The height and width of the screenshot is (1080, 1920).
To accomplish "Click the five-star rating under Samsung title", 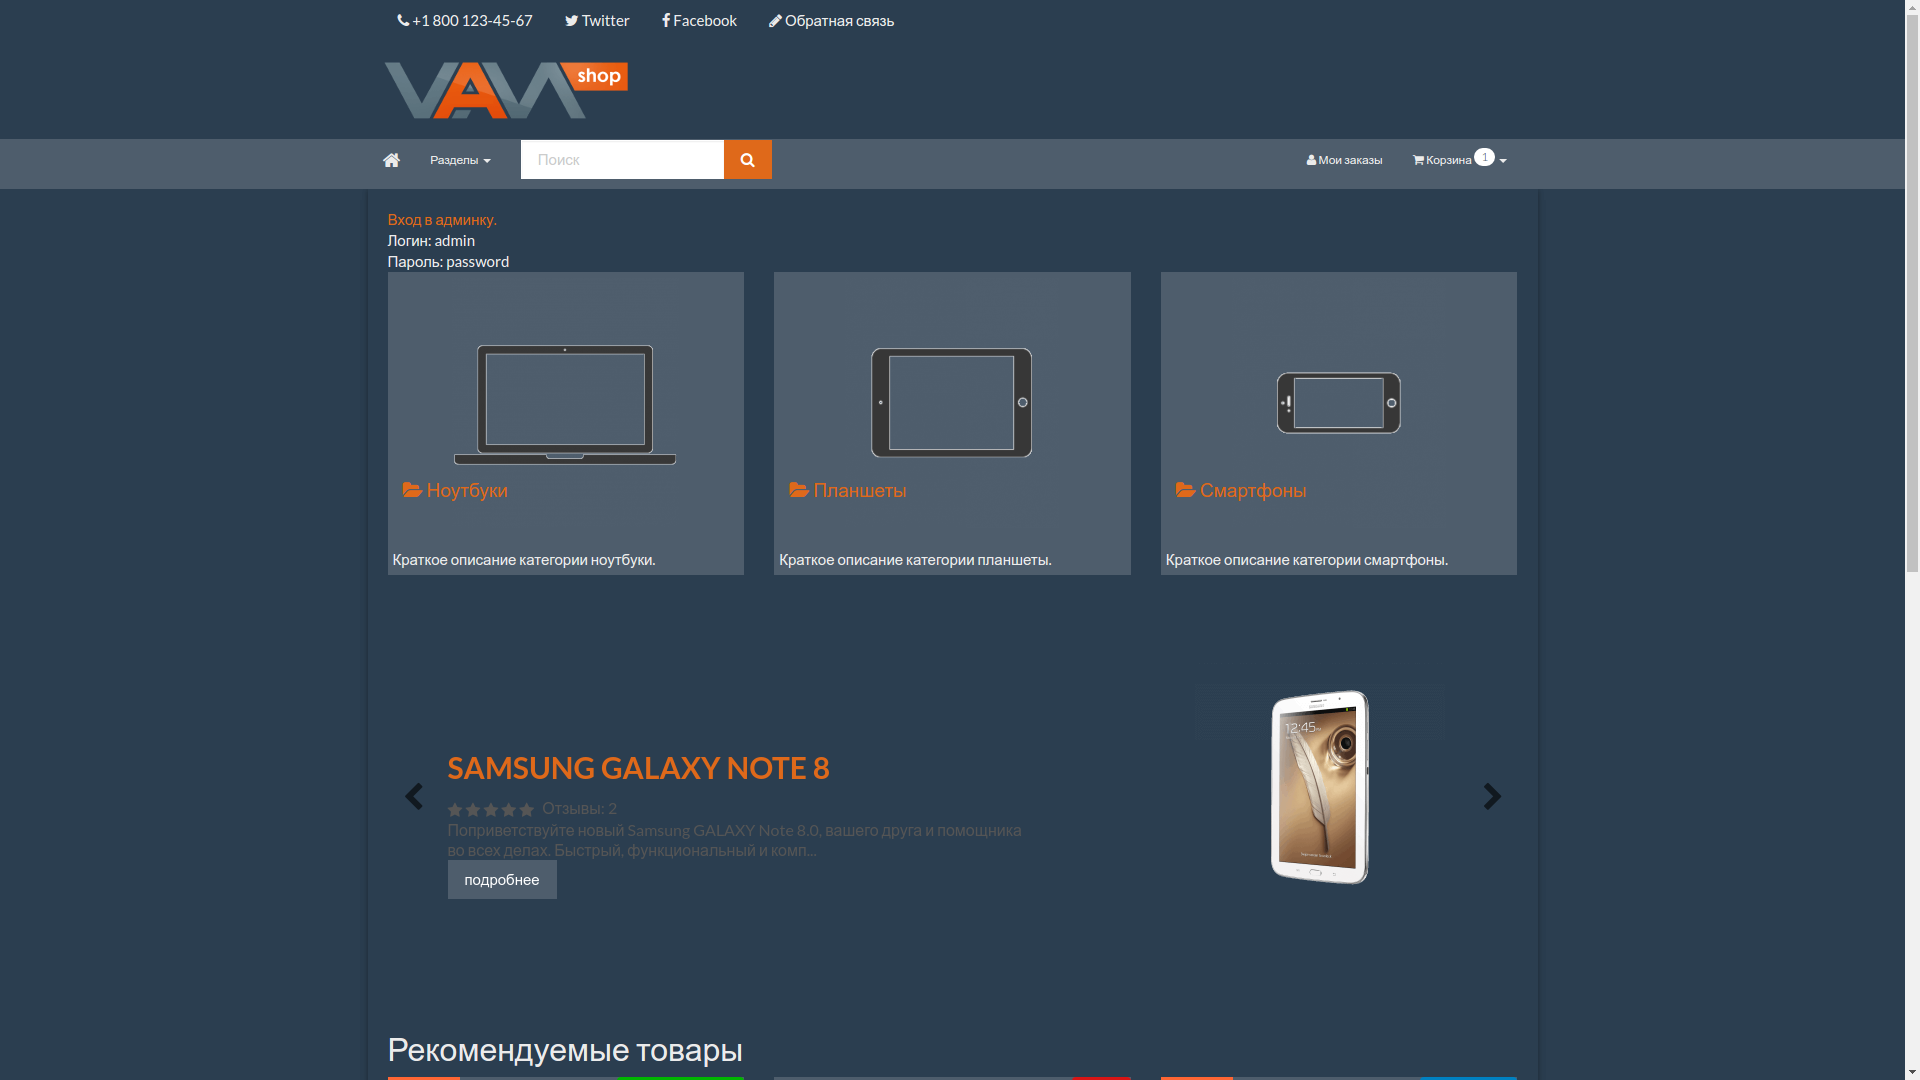I will 491,809.
